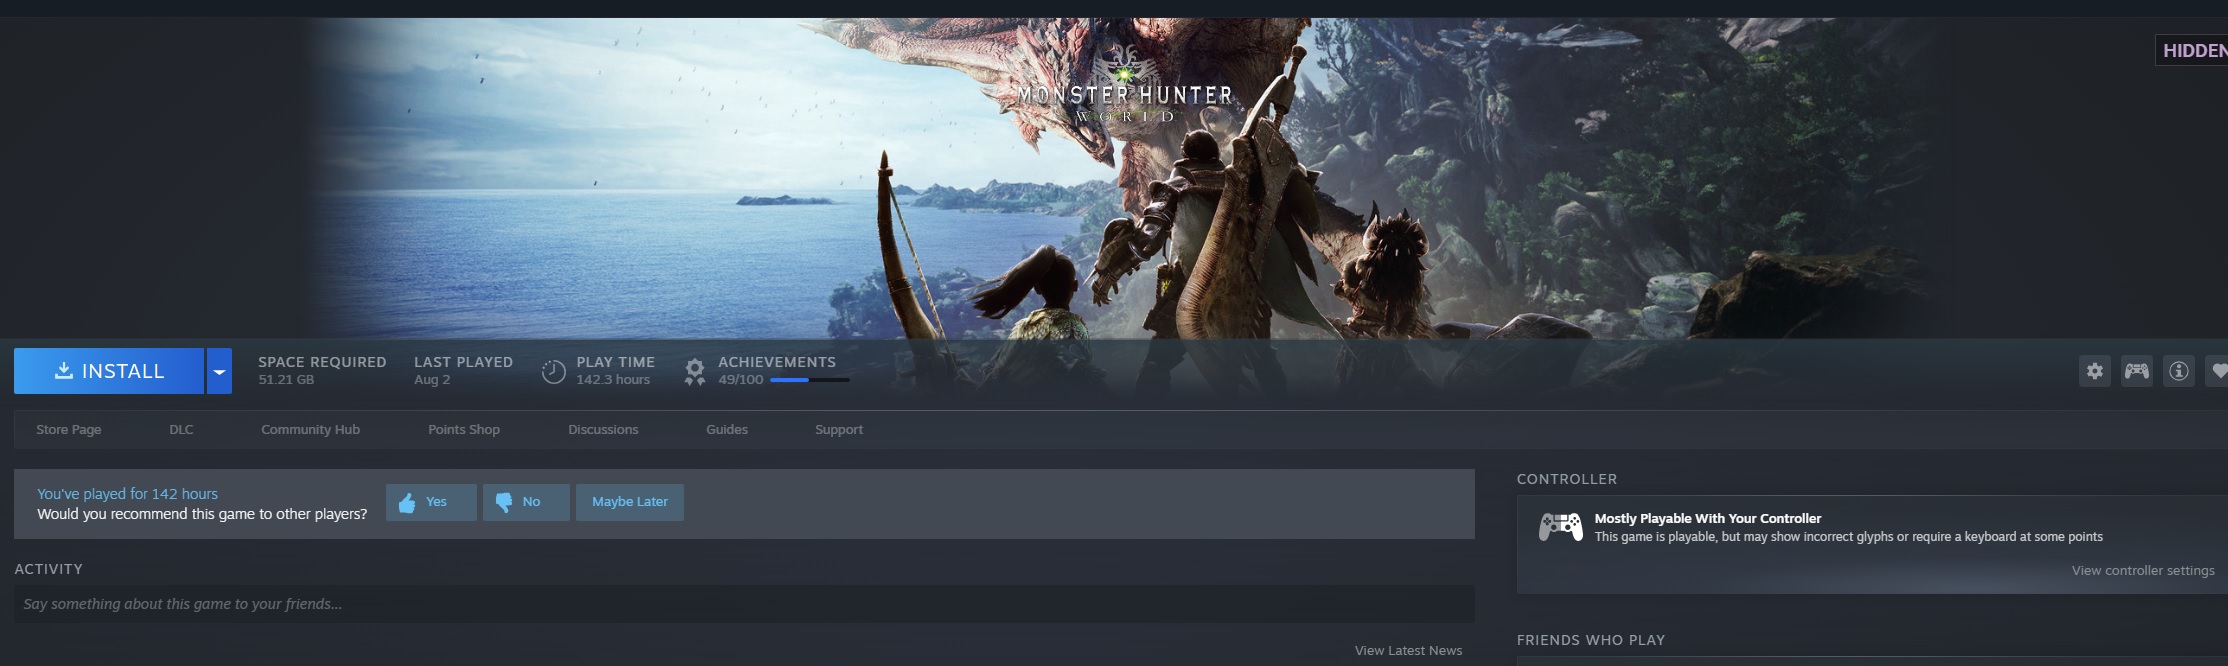2228x666 pixels.
Task: Open ACHIEVEMENTS 49/100 details
Action: [777, 370]
